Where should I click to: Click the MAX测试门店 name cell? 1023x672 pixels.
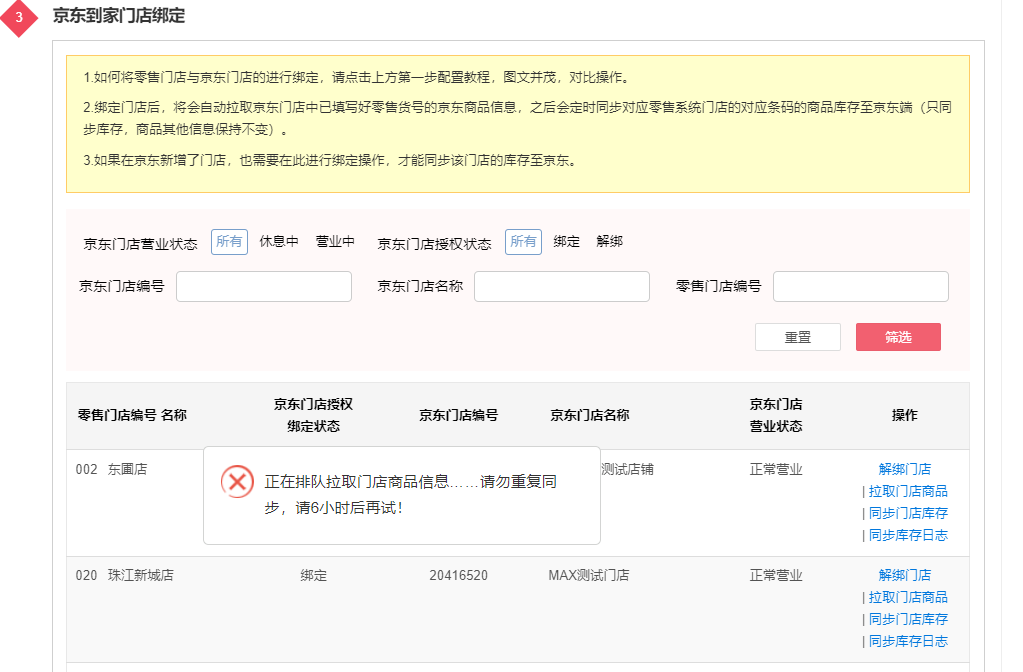click(x=588, y=575)
